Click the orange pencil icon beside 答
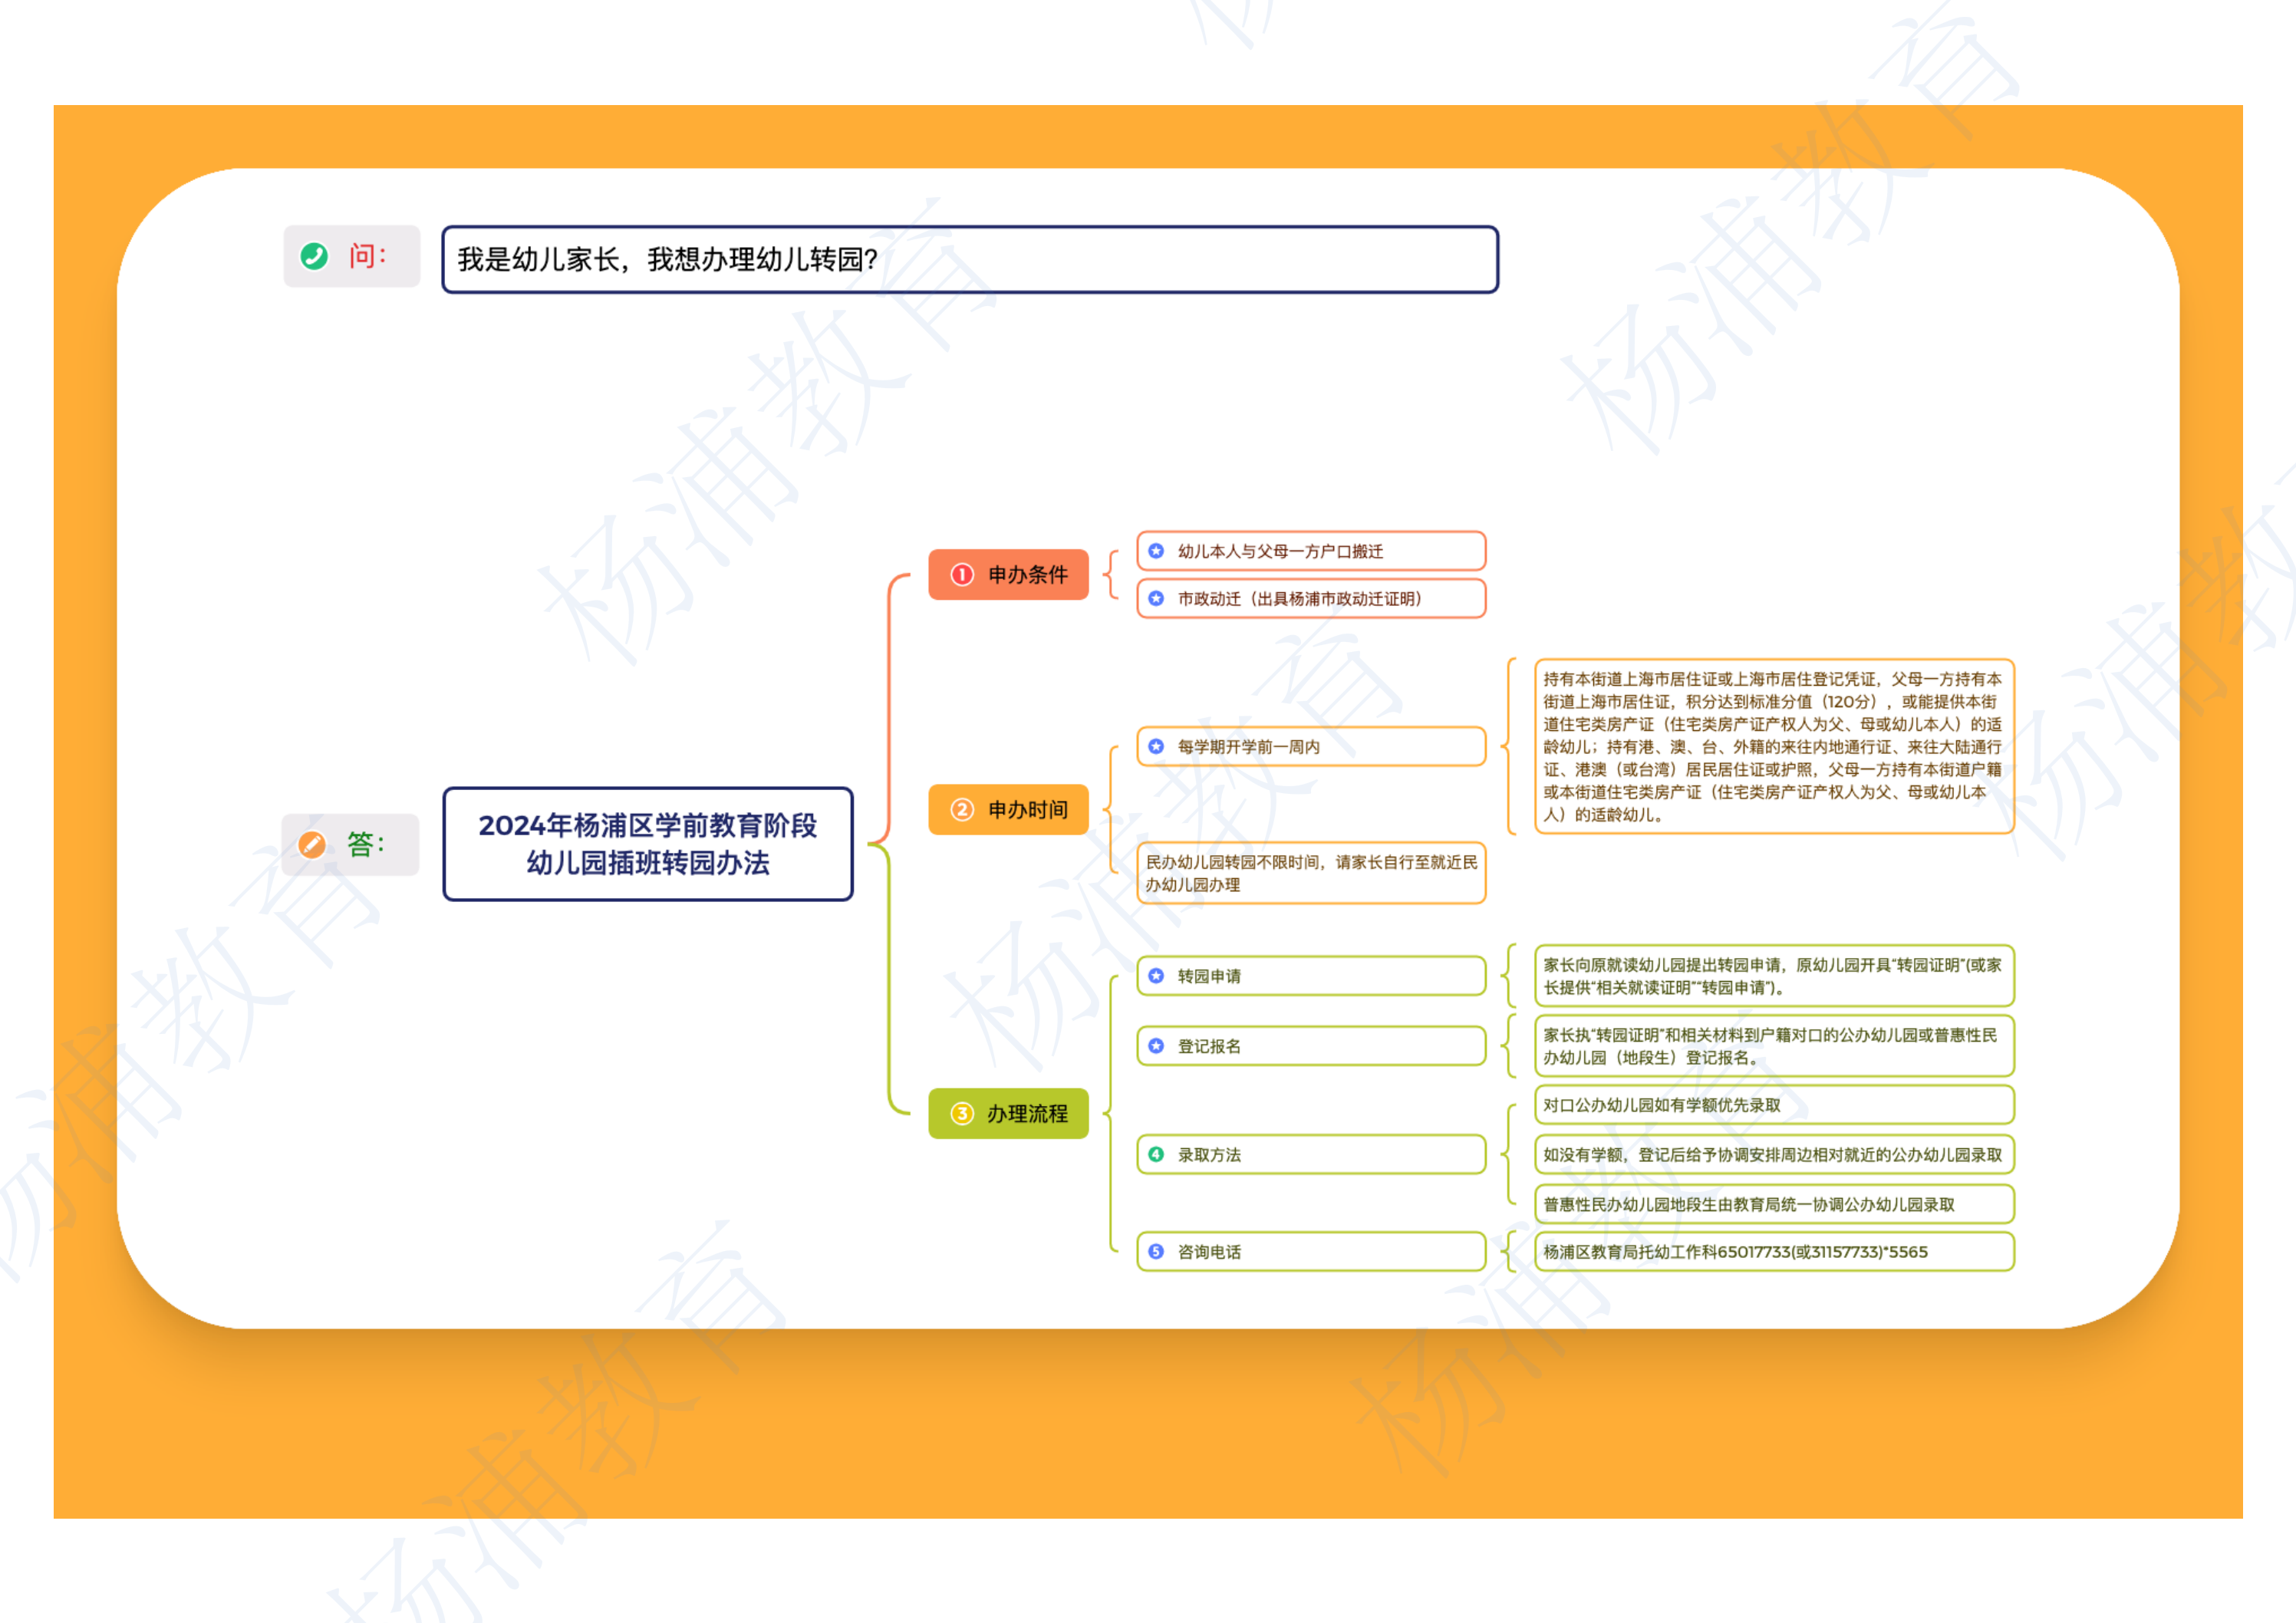 [x=312, y=845]
